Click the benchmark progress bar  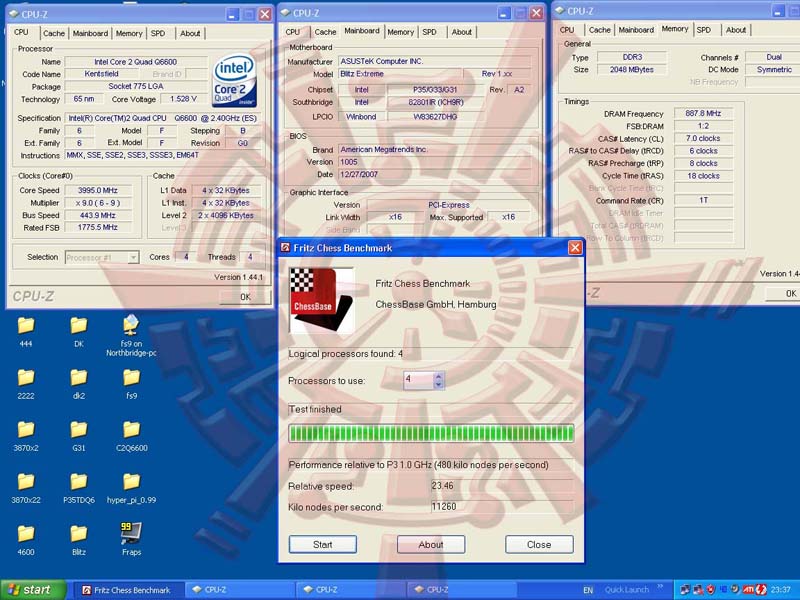431,434
